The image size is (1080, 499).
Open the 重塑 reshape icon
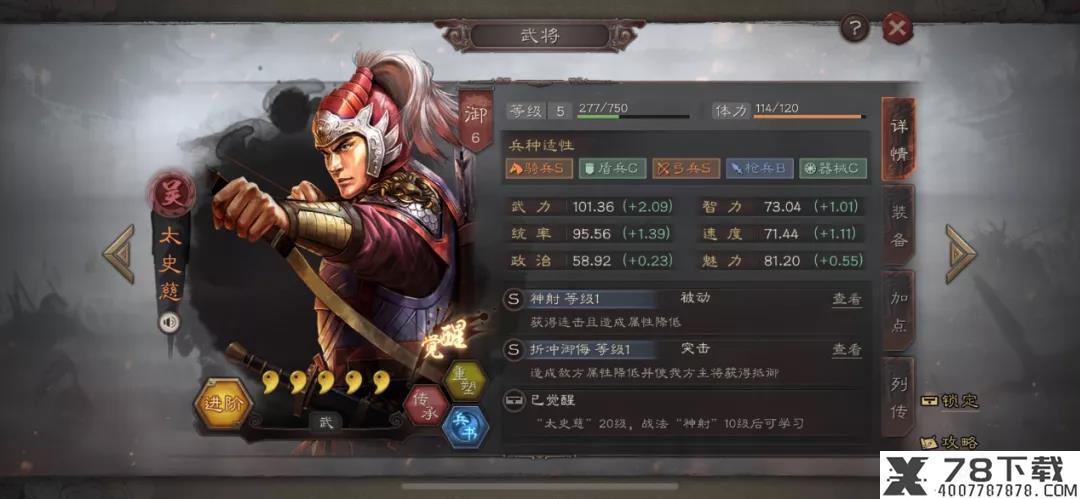coord(464,380)
